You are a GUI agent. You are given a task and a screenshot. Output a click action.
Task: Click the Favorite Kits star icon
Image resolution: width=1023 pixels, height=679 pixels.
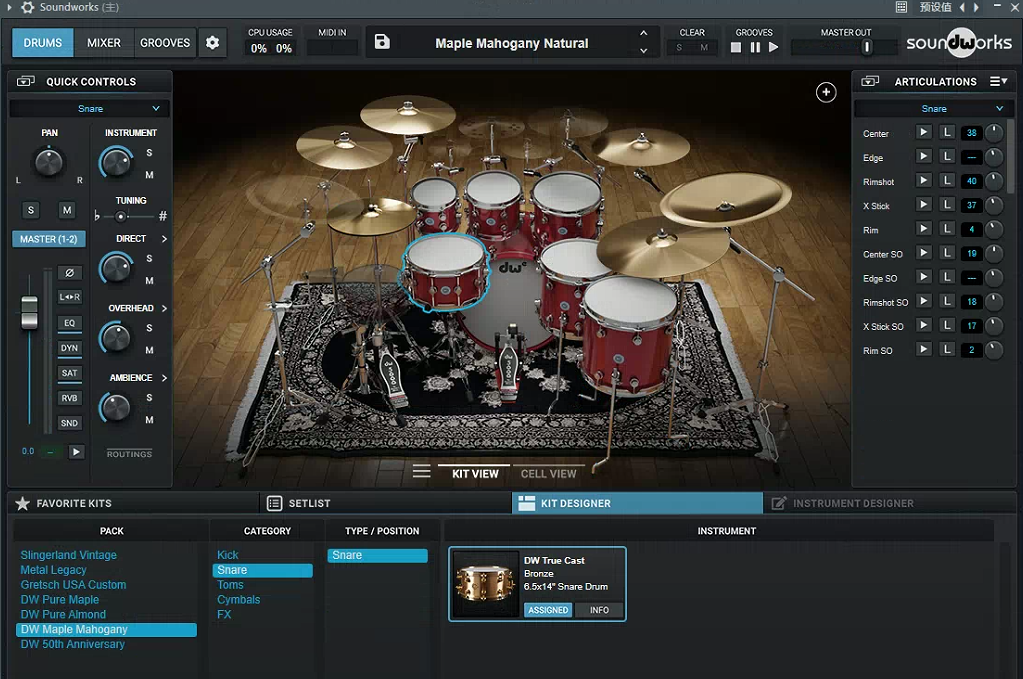pyautogui.click(x=23, y=503)
